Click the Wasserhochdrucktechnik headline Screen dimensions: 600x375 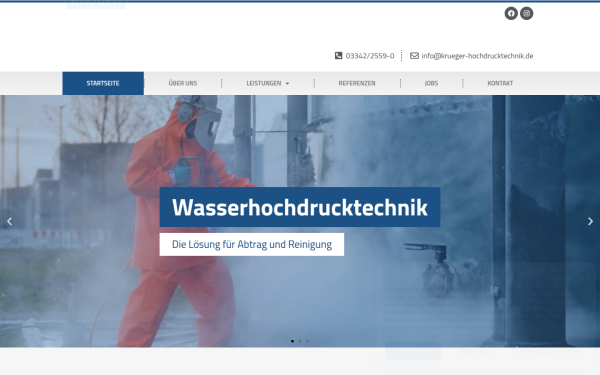(300, 207)
